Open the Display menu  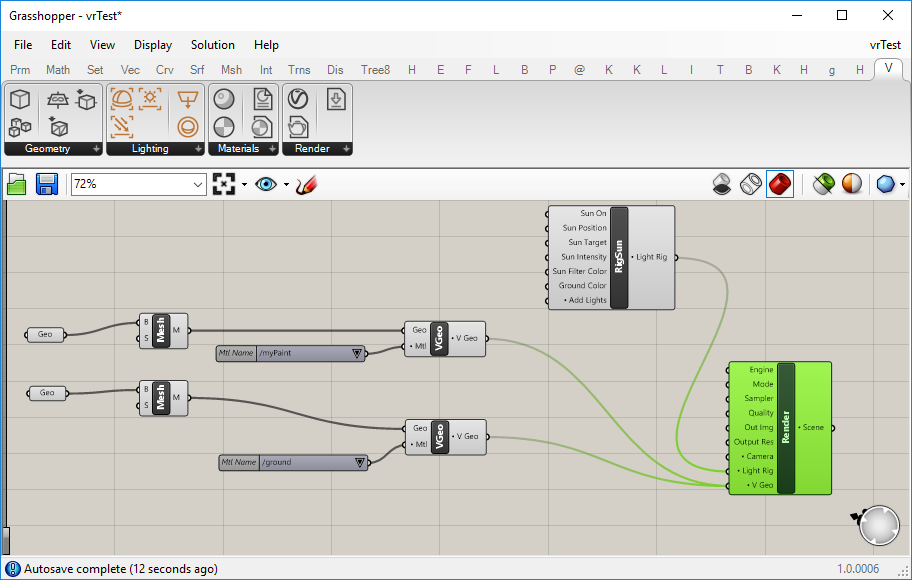[x=153, y=45]
